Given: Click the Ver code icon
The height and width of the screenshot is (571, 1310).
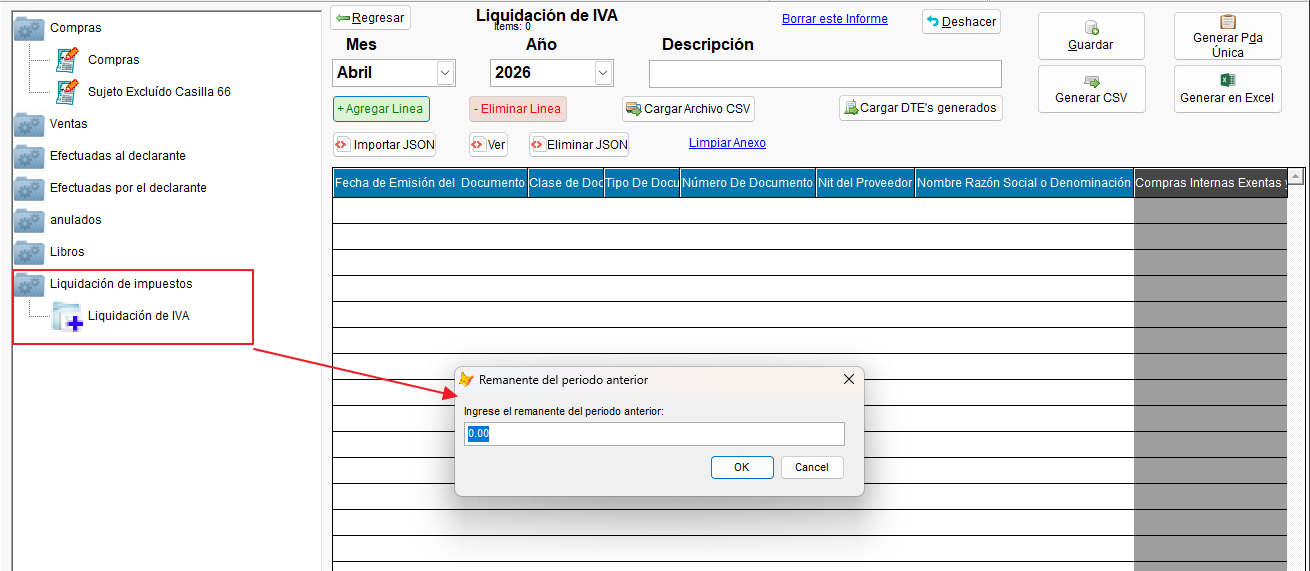Looking at the screenshot, I should click(x=479, y=144).
